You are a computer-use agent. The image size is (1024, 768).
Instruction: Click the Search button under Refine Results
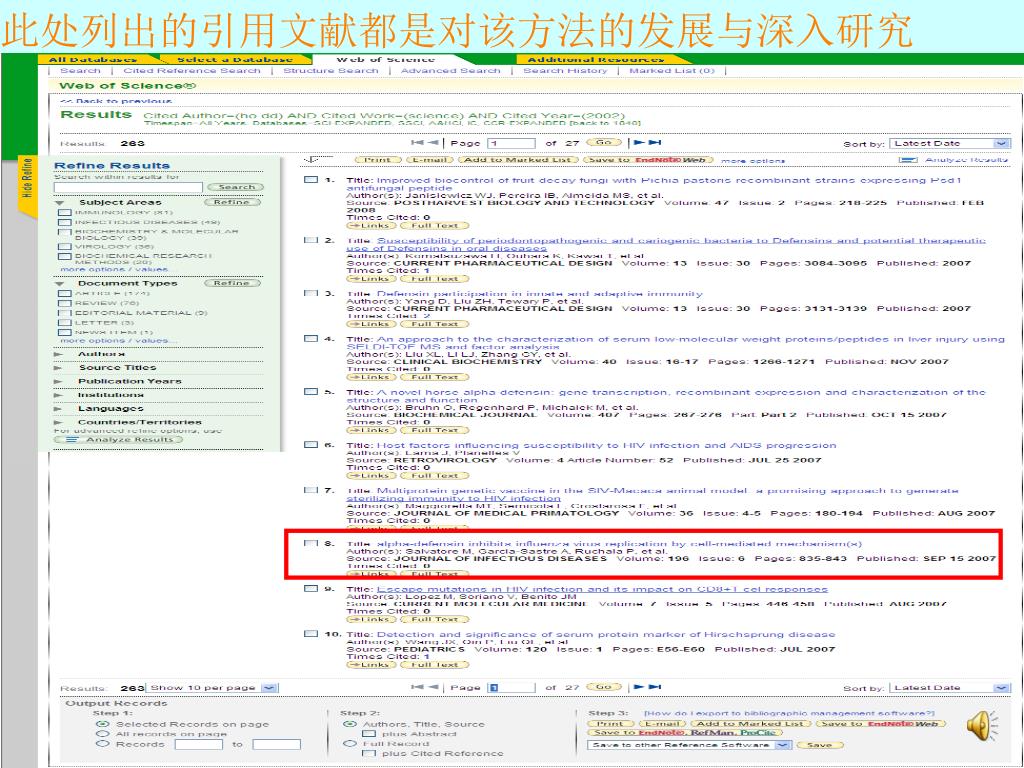236,187
